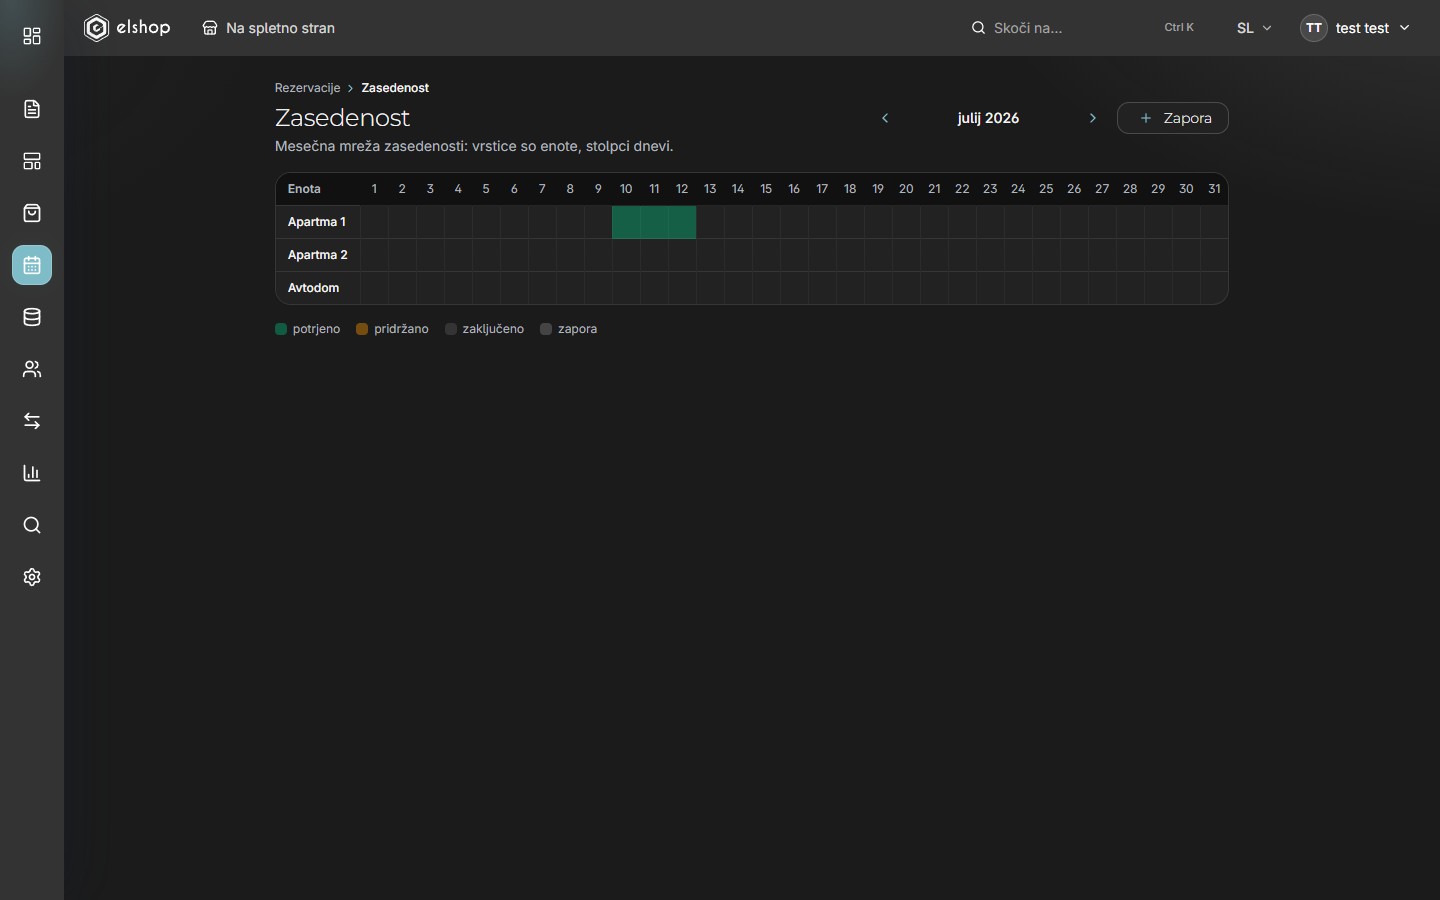
Task: Open the database icon in sidebar
Action: coord(32,317)
